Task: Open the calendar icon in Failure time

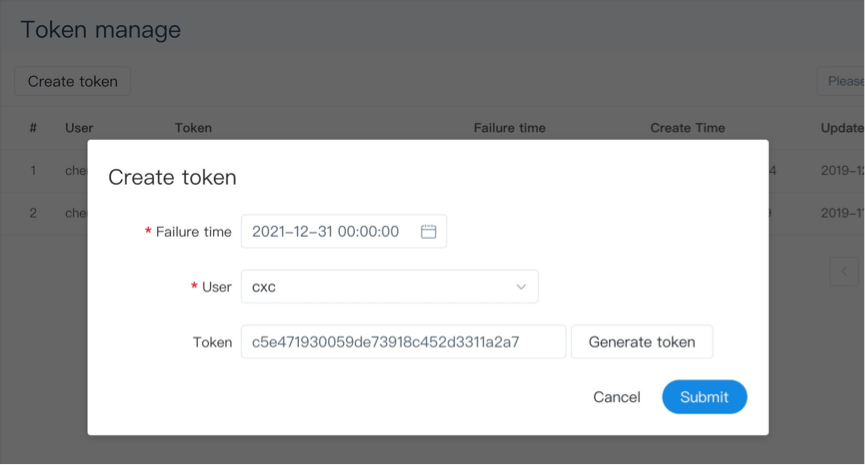Action: [428, 232]
